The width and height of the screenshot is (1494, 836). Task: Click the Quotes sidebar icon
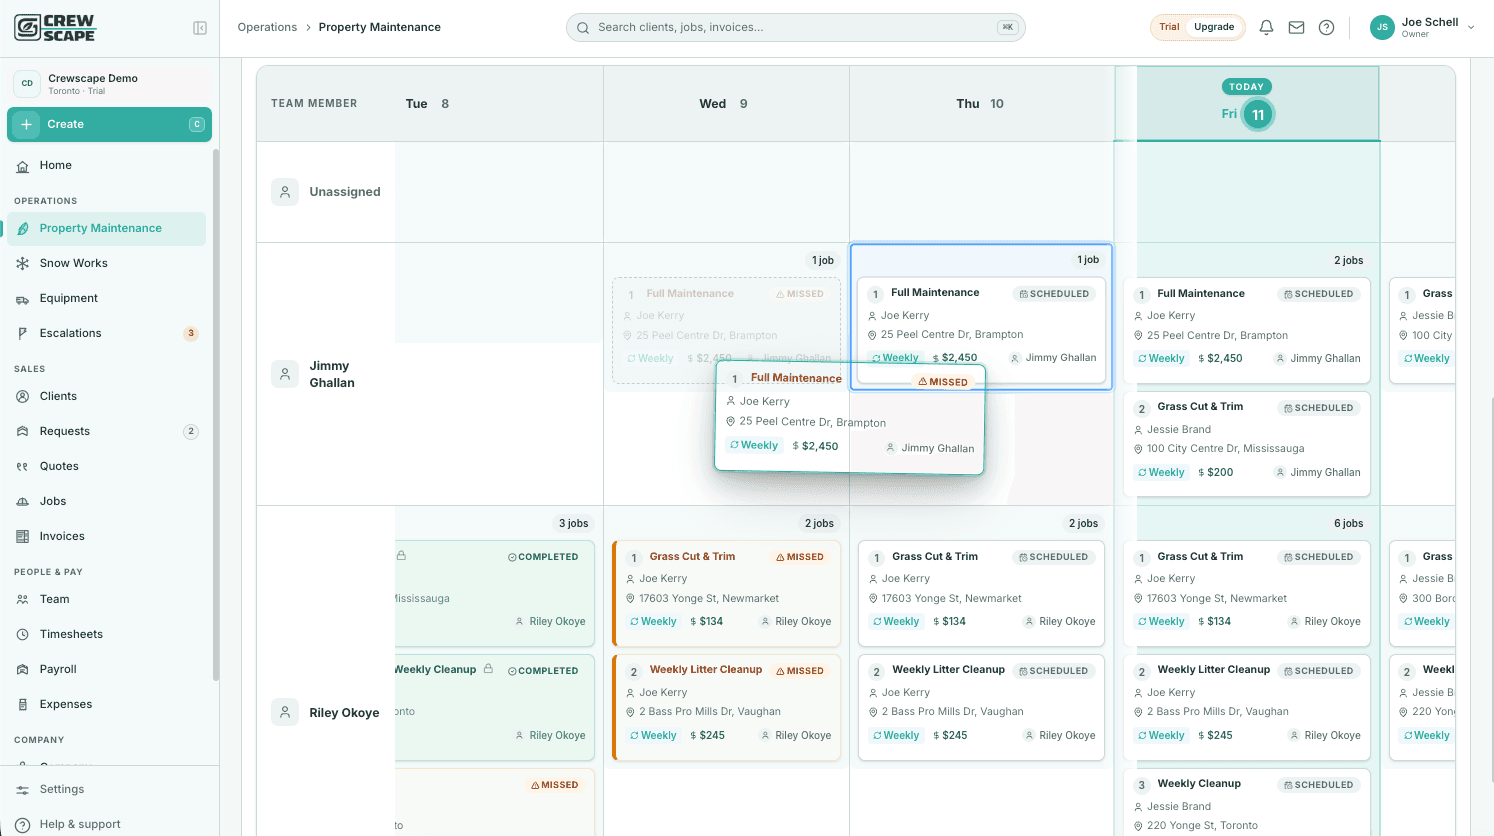(x=22, y=466)
